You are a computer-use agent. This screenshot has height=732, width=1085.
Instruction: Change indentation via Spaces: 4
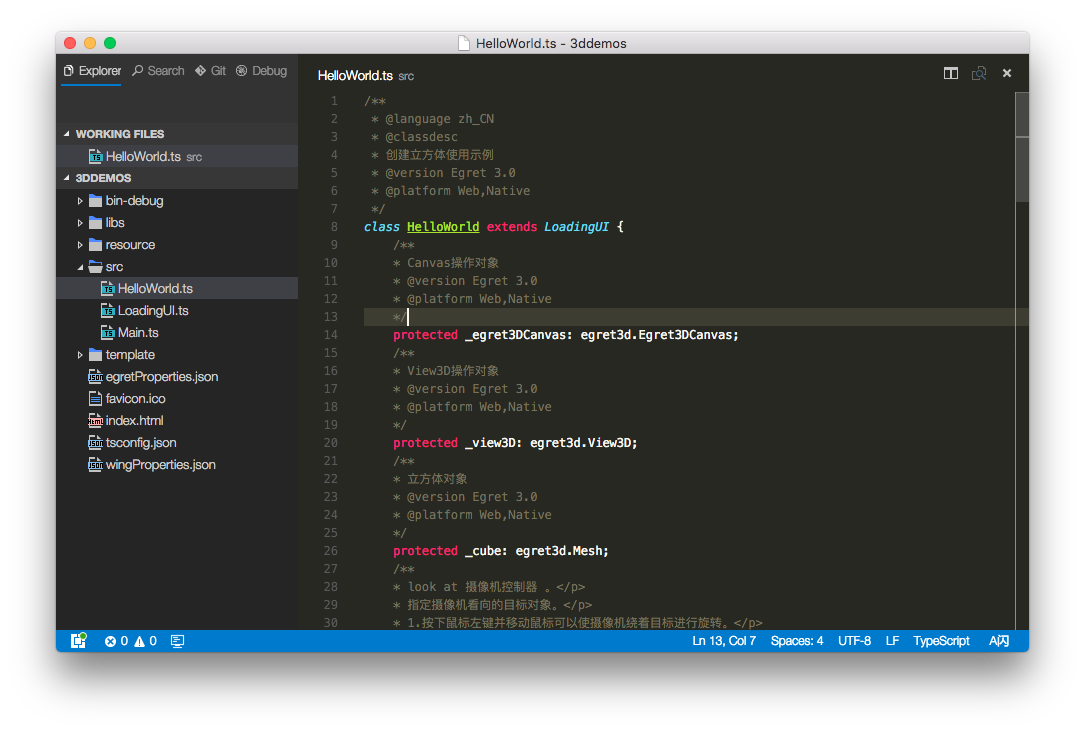797,641
